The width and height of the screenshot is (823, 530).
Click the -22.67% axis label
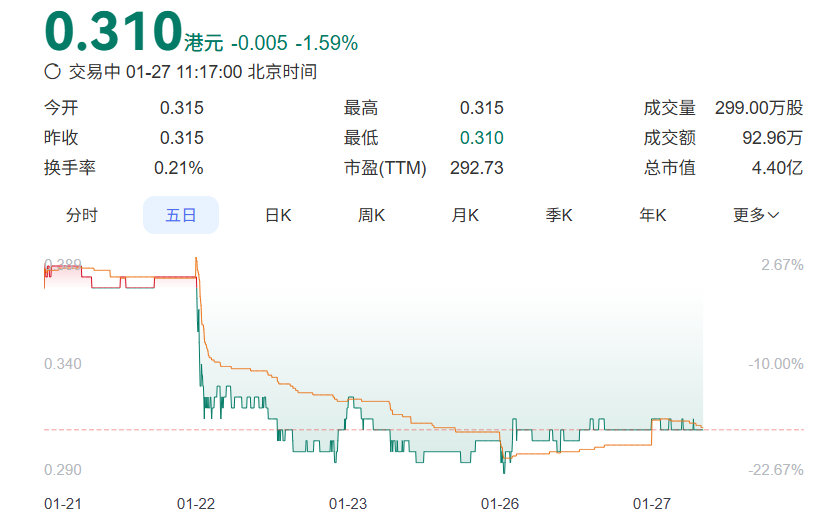click(x=776, y=470)
